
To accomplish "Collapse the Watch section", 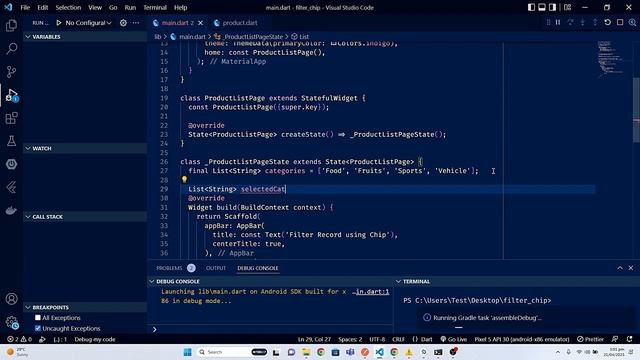I will point(85,148).
